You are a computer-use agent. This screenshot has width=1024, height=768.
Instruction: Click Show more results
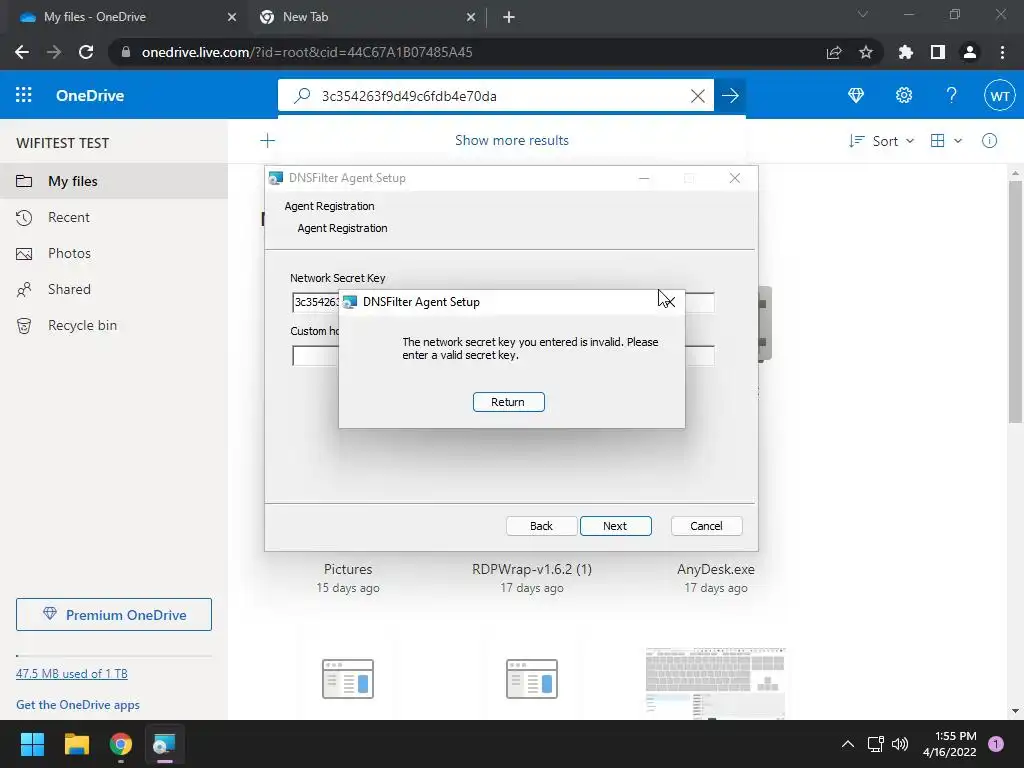512,140
